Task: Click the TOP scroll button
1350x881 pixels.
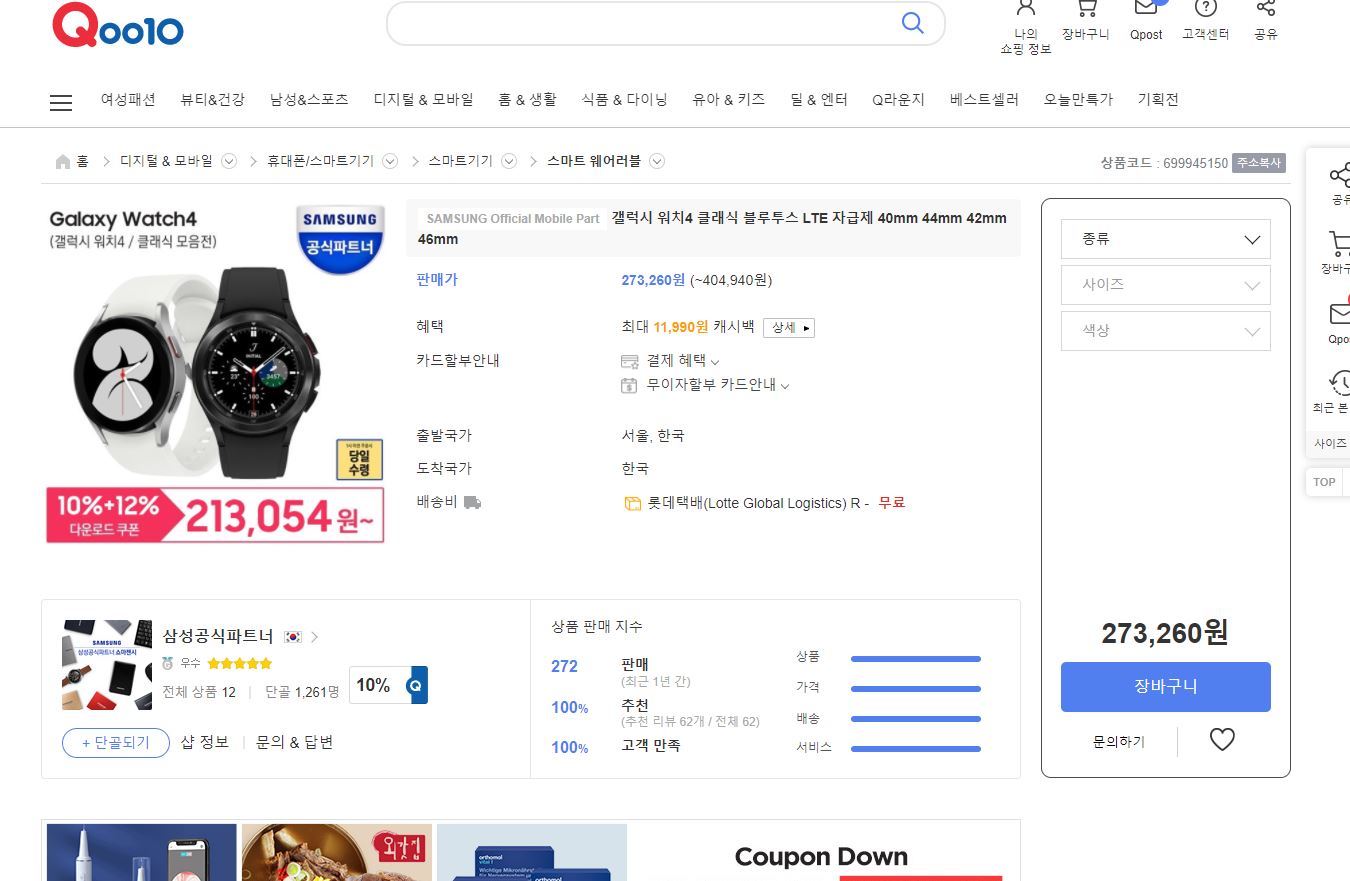Action: [1325, 482]
